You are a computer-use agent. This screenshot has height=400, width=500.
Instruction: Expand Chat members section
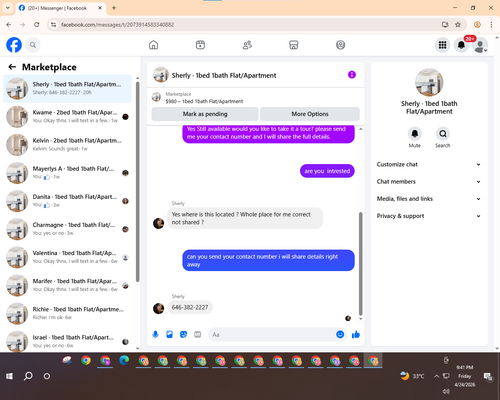(429, 182)
